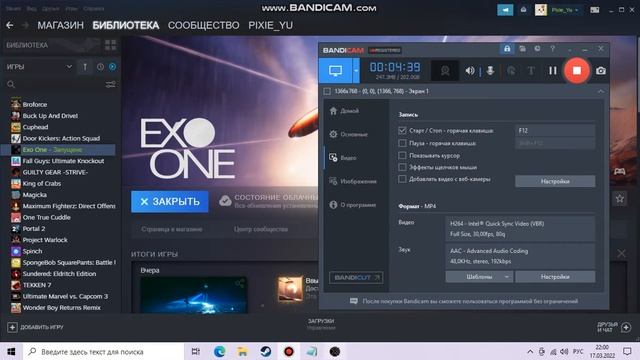Open МАГАЗИН in Steam

click(60, 25)
